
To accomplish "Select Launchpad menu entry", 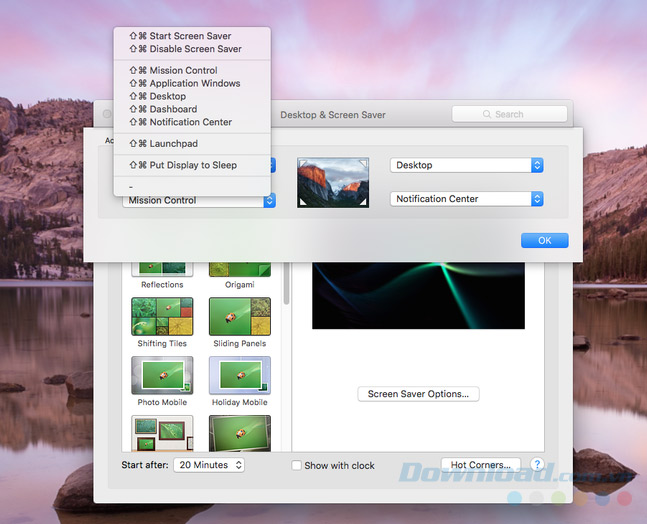I will click(192, 144).
